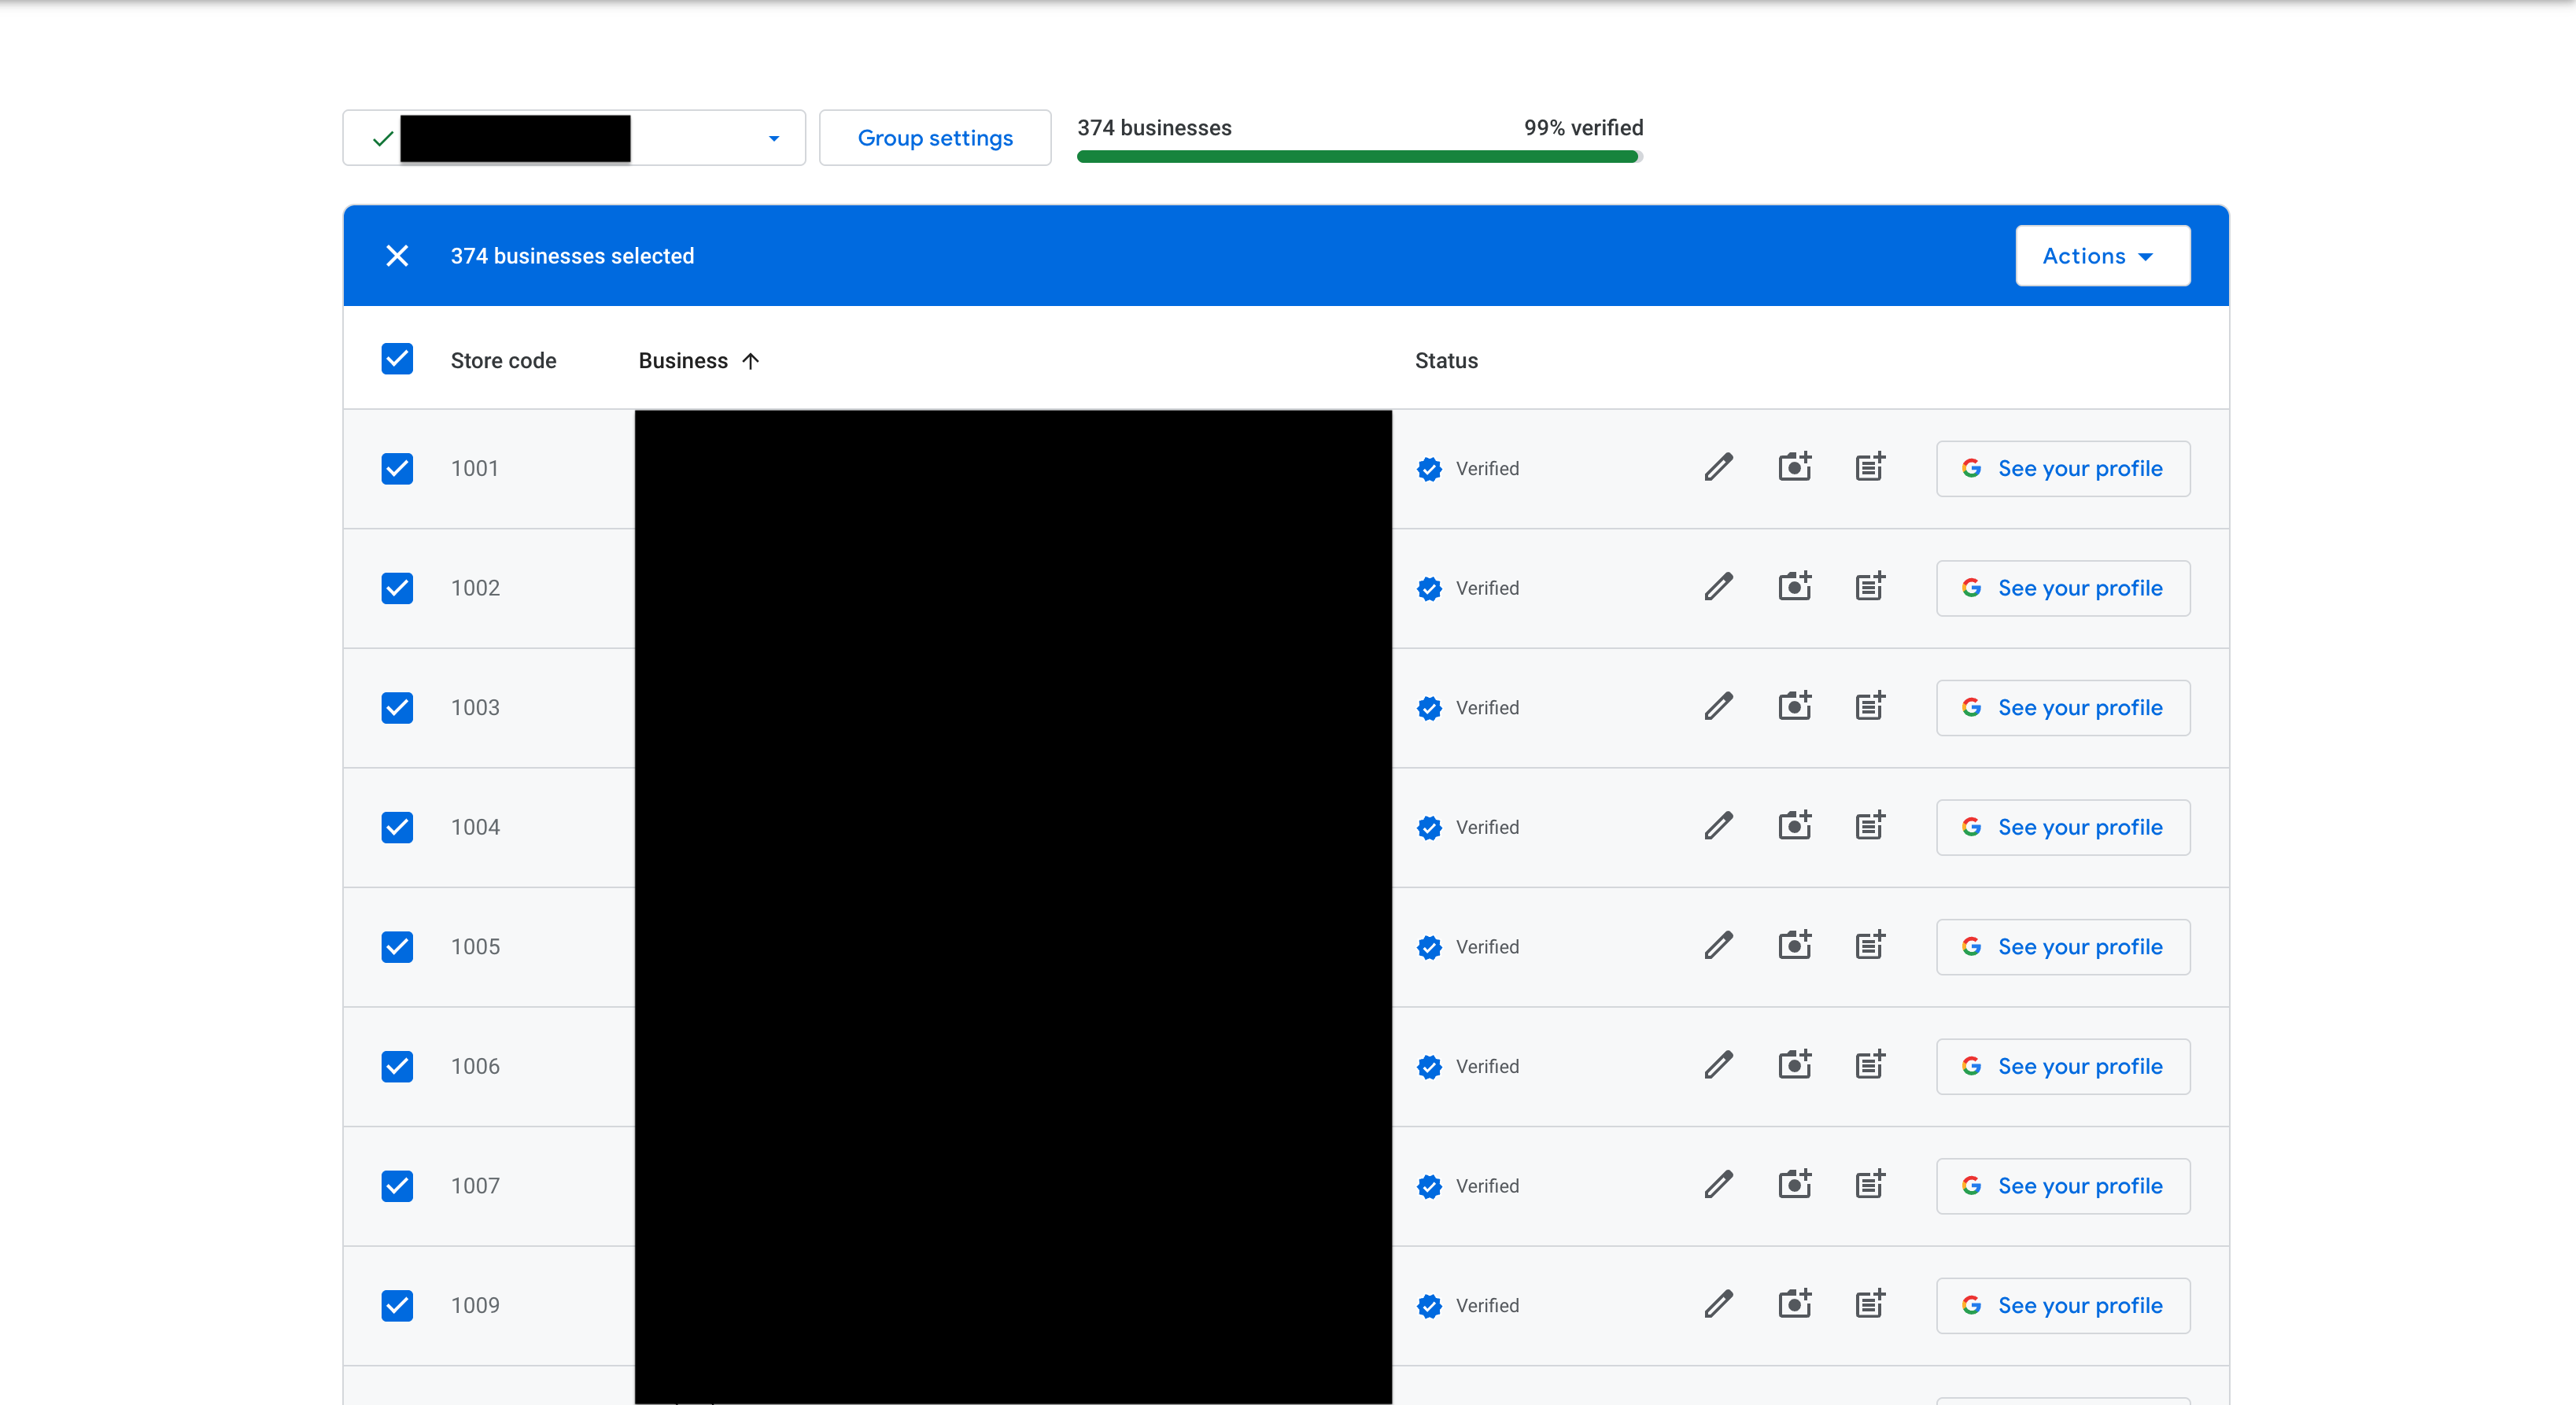Expand the business group selector
This screenshot has width=2576, height=1405.
772,137
